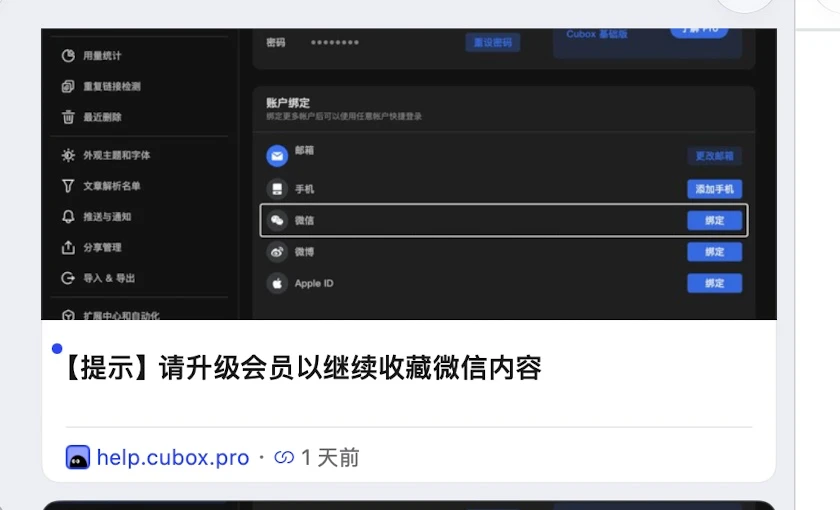840x510 pixels.
Task: Click the Apple logo icon
Action: 277,283
